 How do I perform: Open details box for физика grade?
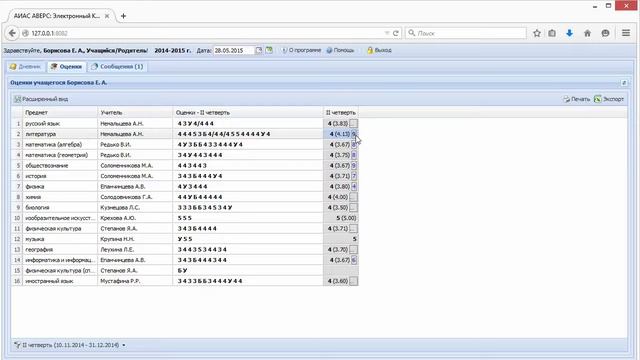point(354,187)
